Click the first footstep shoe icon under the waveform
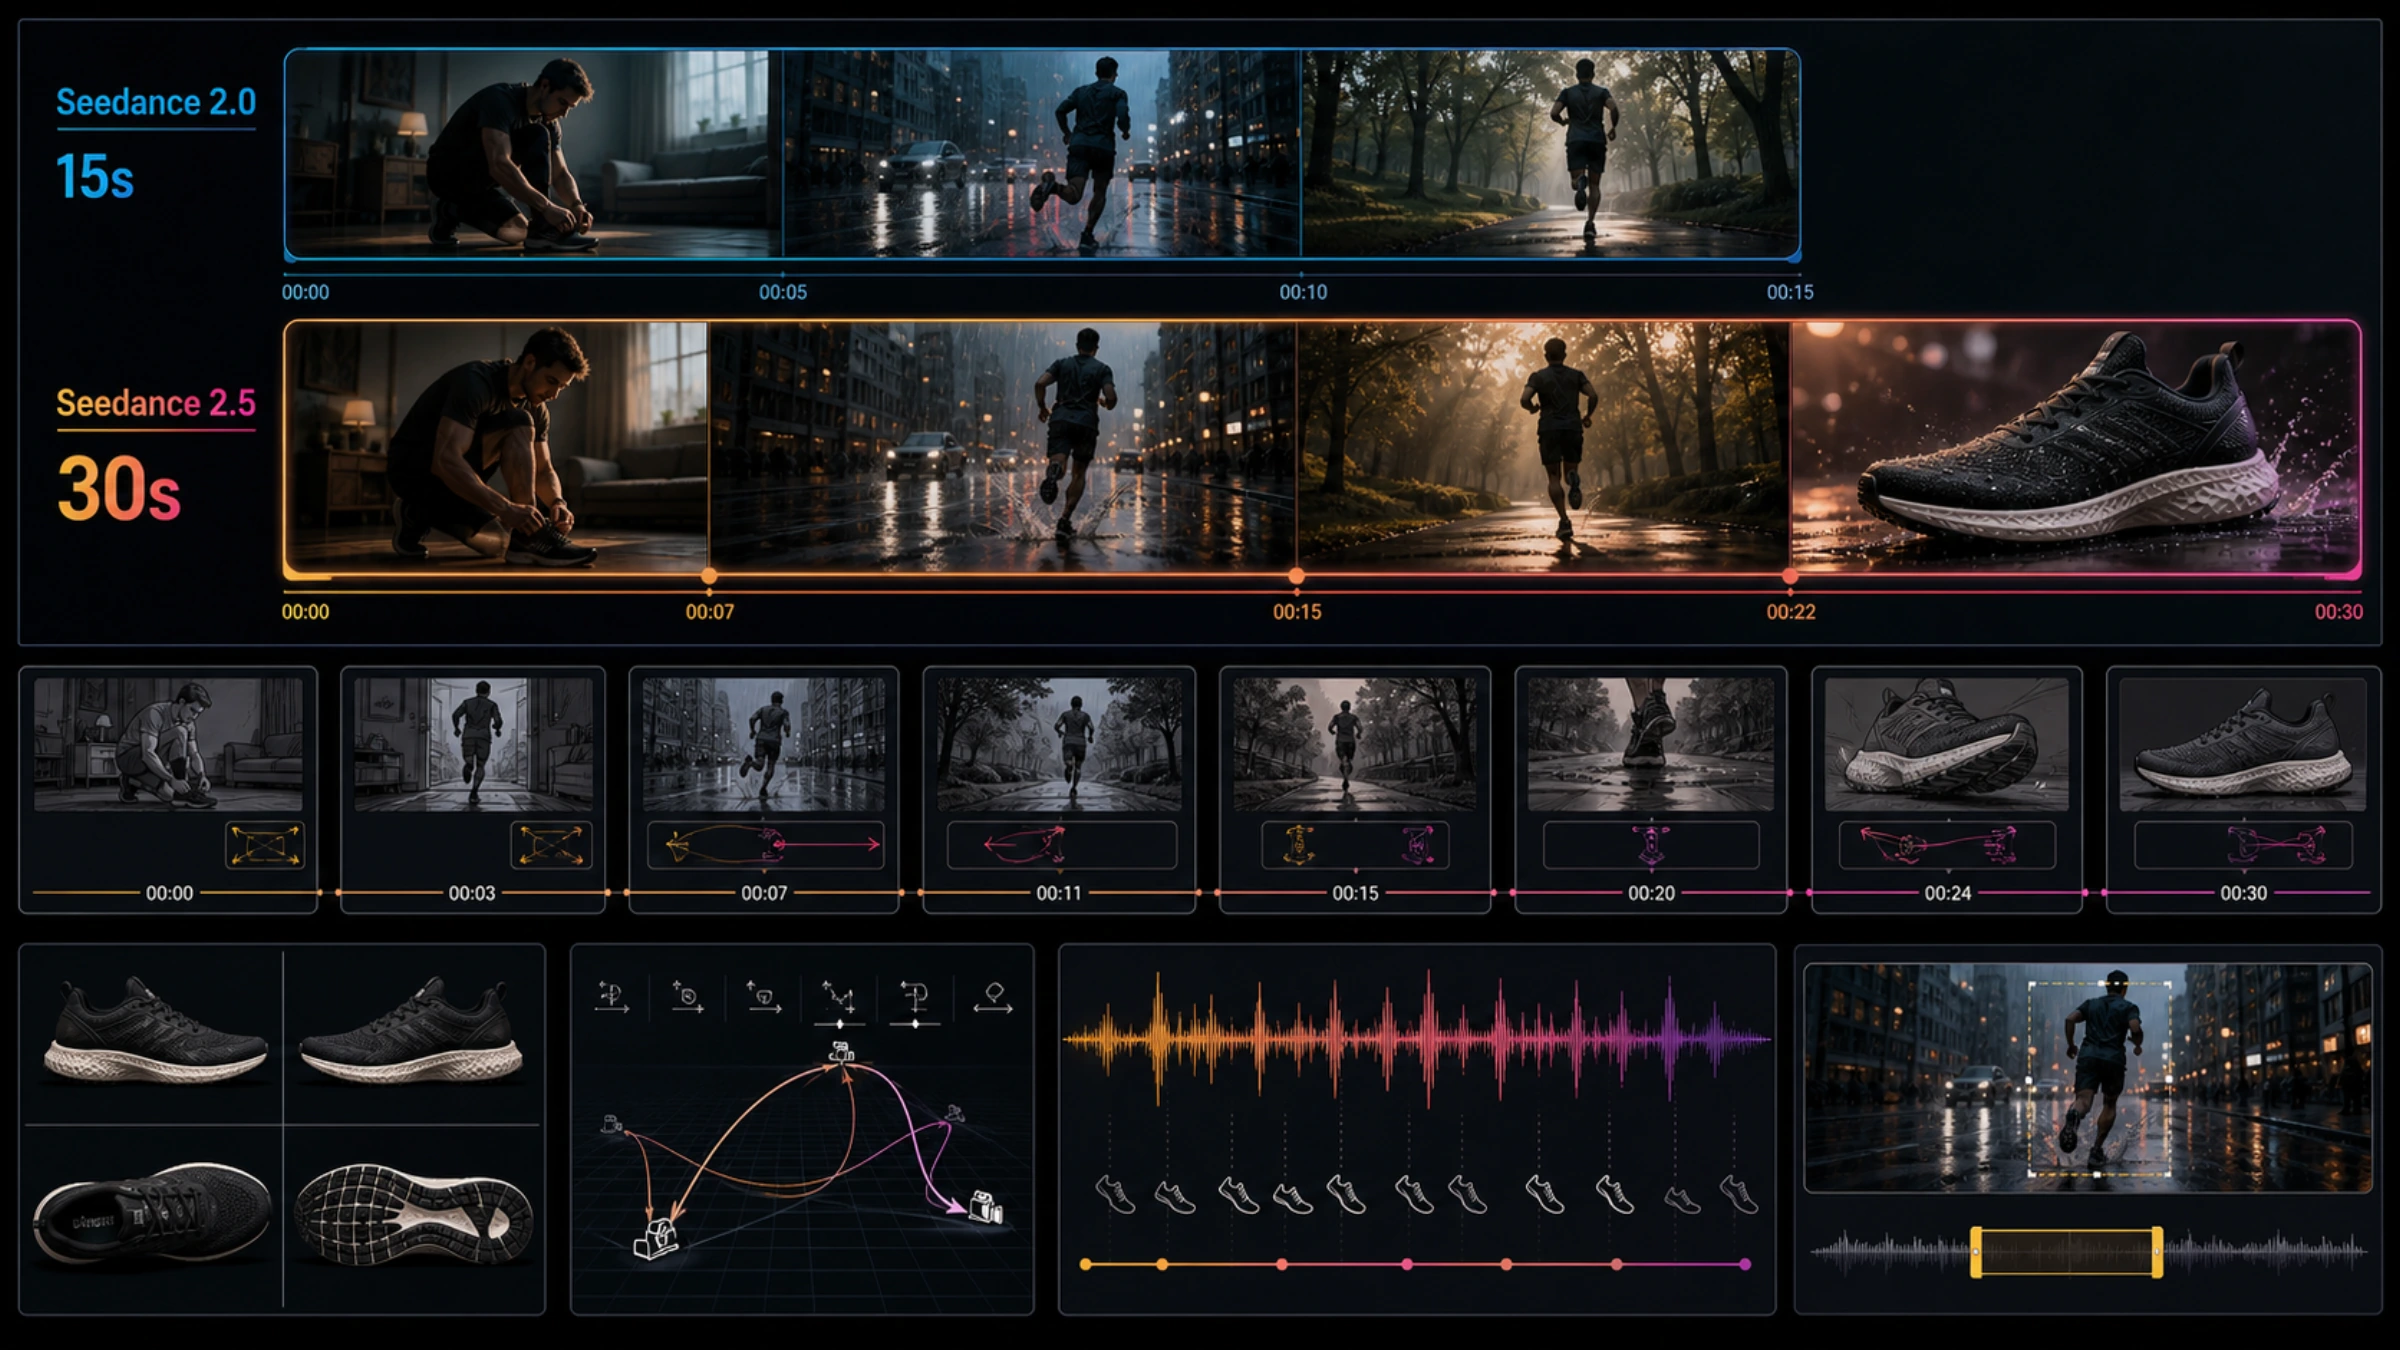This screenshot has width=2400, height=1350. (x=1115, y=1194)
